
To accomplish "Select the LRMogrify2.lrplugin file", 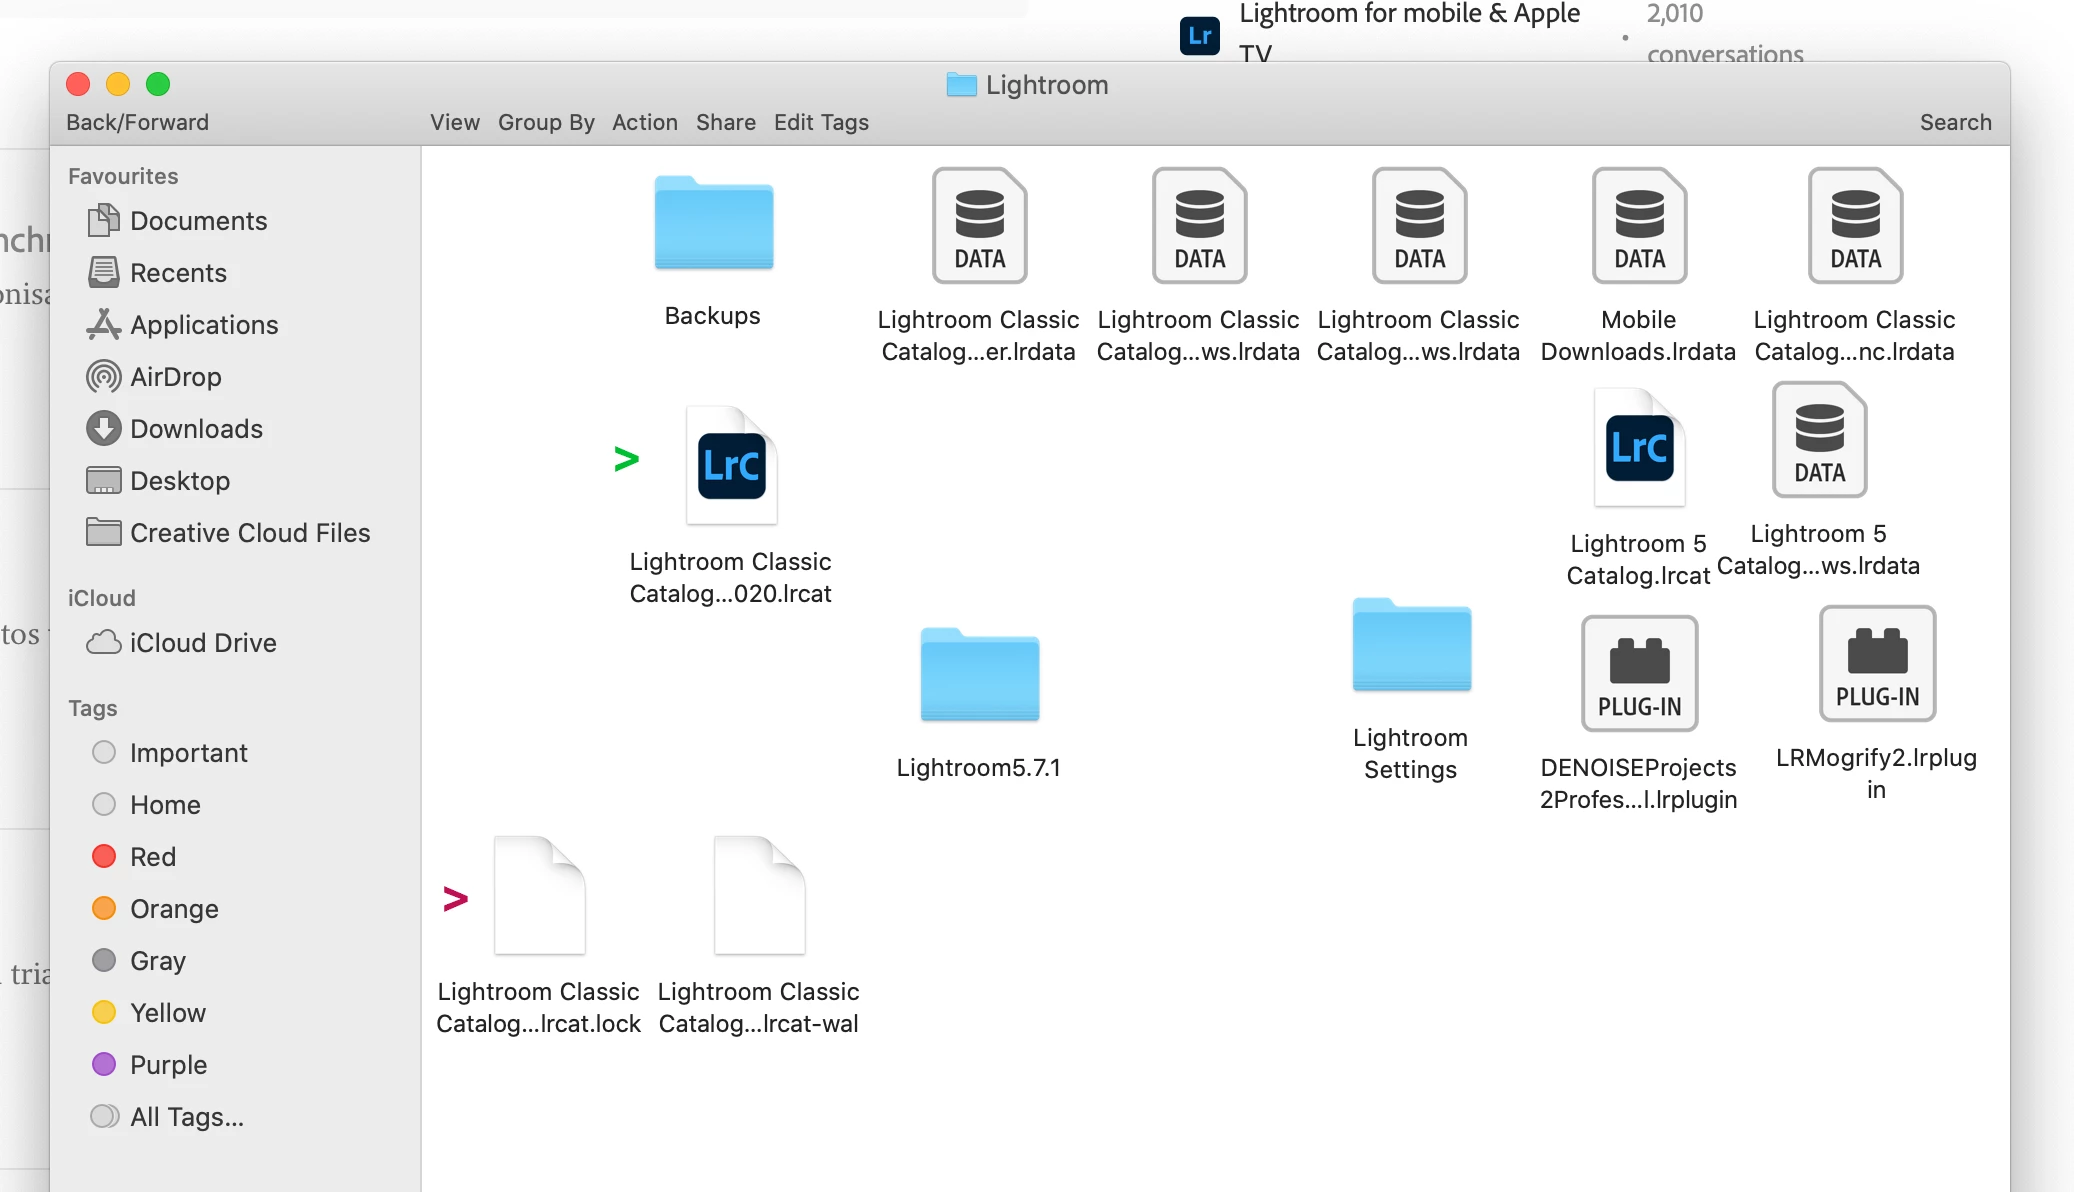I will (1877, 664).
